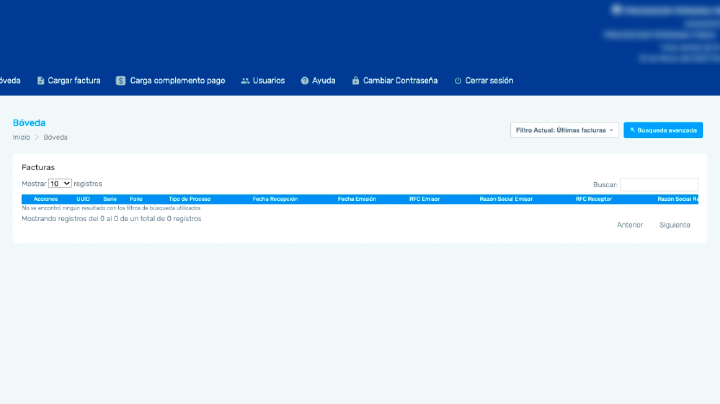Expand the Filtro Actual: Últimas facturas dropdown
The width and height of the screenshot is (720, 404).
[x=564, y=130]
